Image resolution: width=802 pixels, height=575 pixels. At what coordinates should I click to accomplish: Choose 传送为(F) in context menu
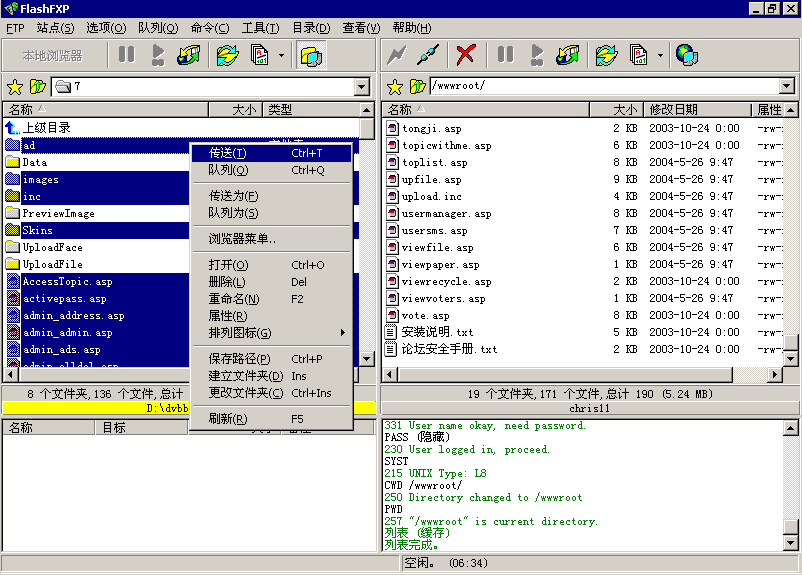(272, 195)
